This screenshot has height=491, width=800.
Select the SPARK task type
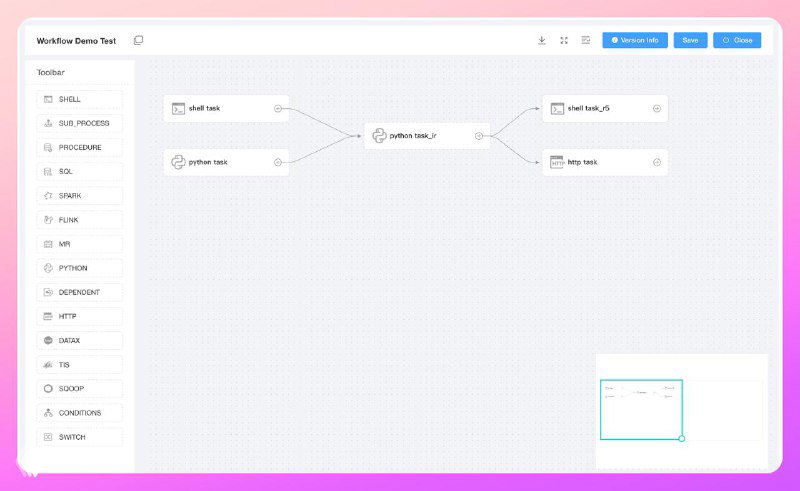click(x=80, y=195)
